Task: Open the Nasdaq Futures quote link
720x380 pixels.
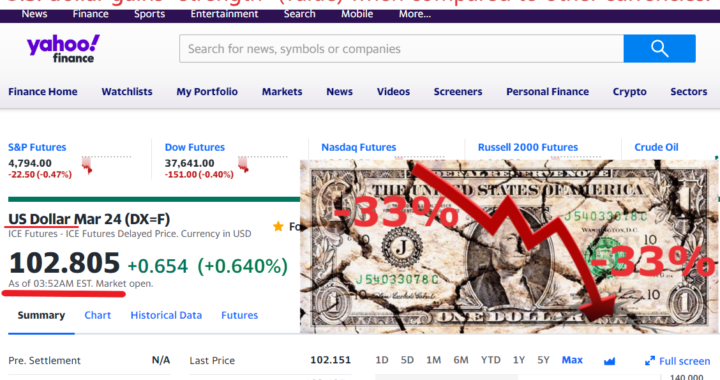Action: tap(359, 147)
